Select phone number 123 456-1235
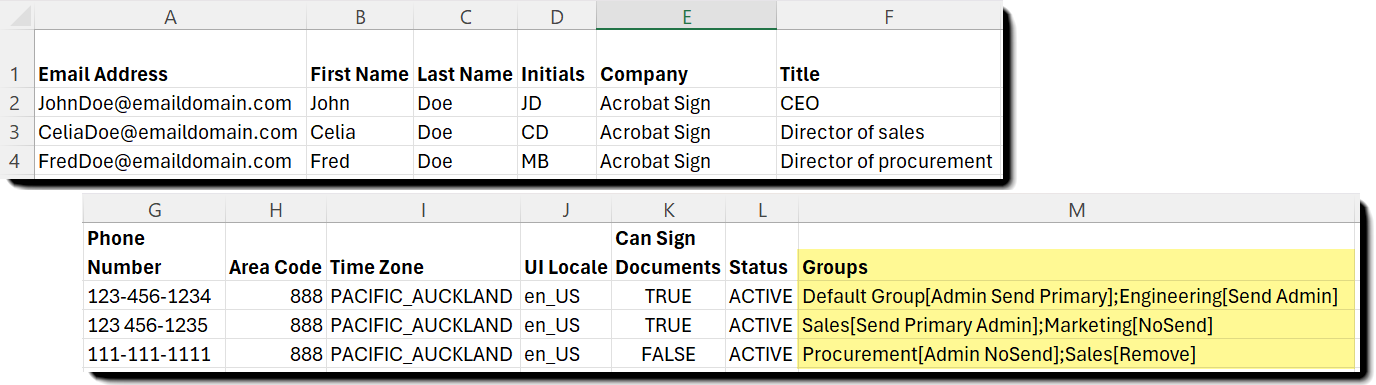 (x=155, y=325)
